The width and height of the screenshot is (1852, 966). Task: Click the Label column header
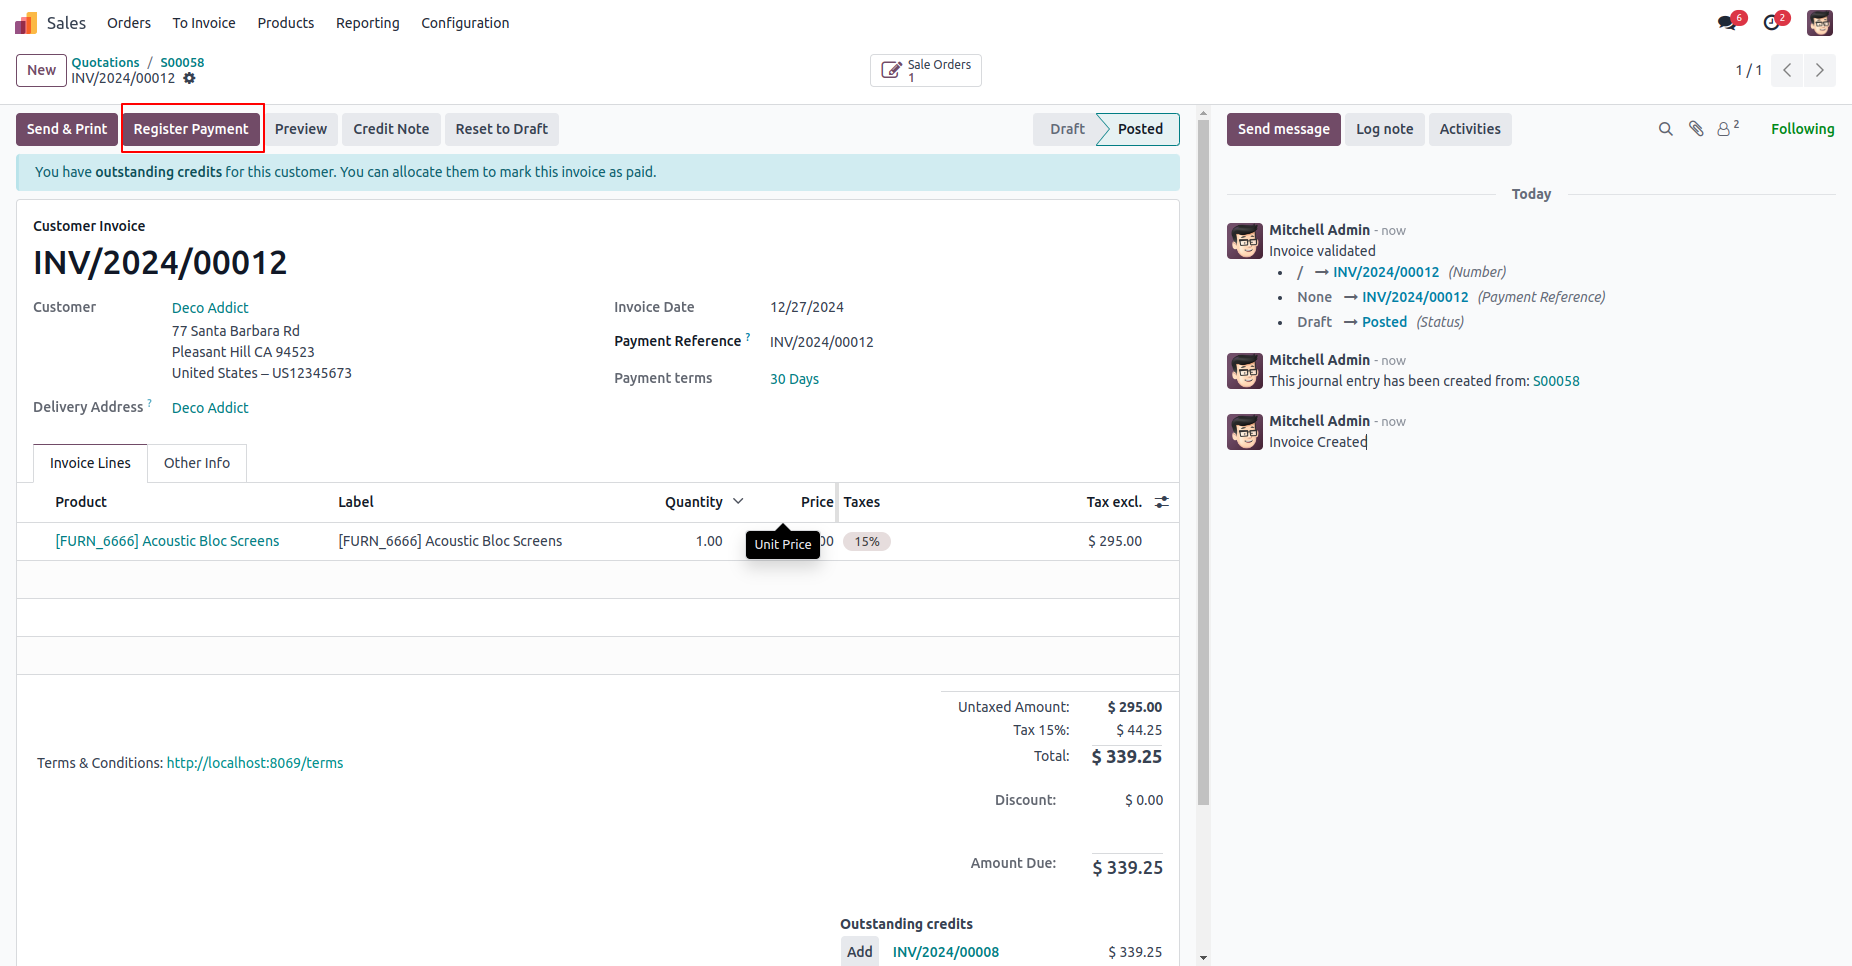coord(356,502)
